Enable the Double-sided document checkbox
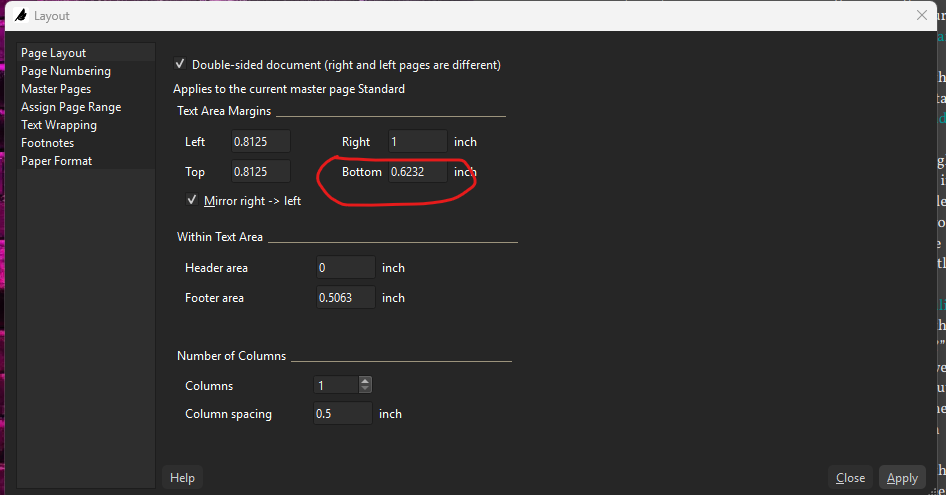 [x=180, y=64]
